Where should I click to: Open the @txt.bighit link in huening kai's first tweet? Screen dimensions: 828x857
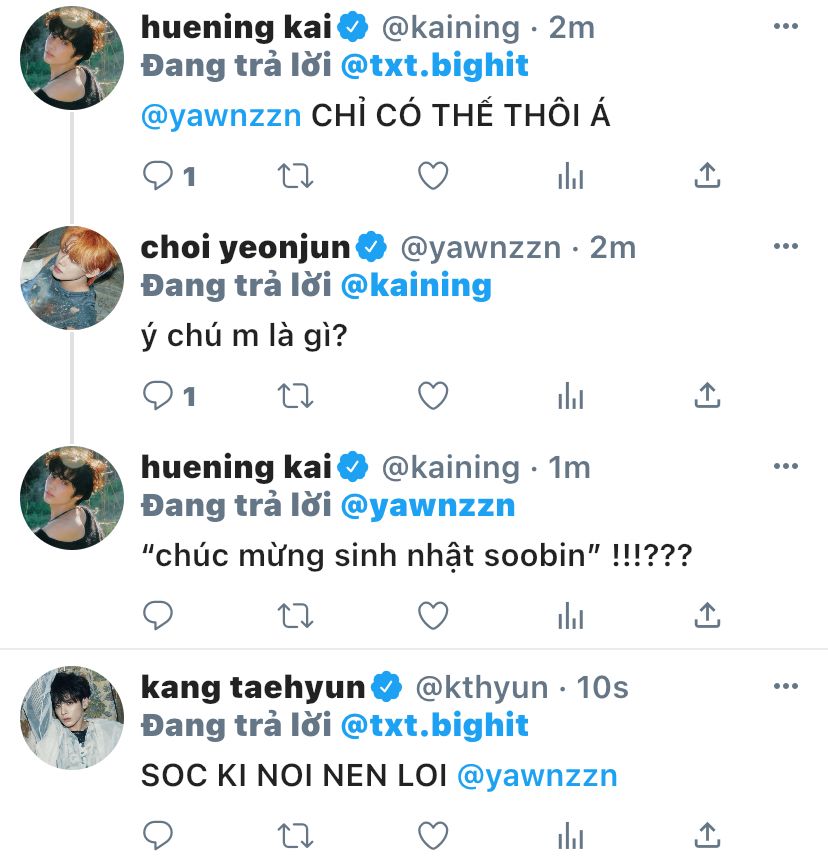[435, 66]
